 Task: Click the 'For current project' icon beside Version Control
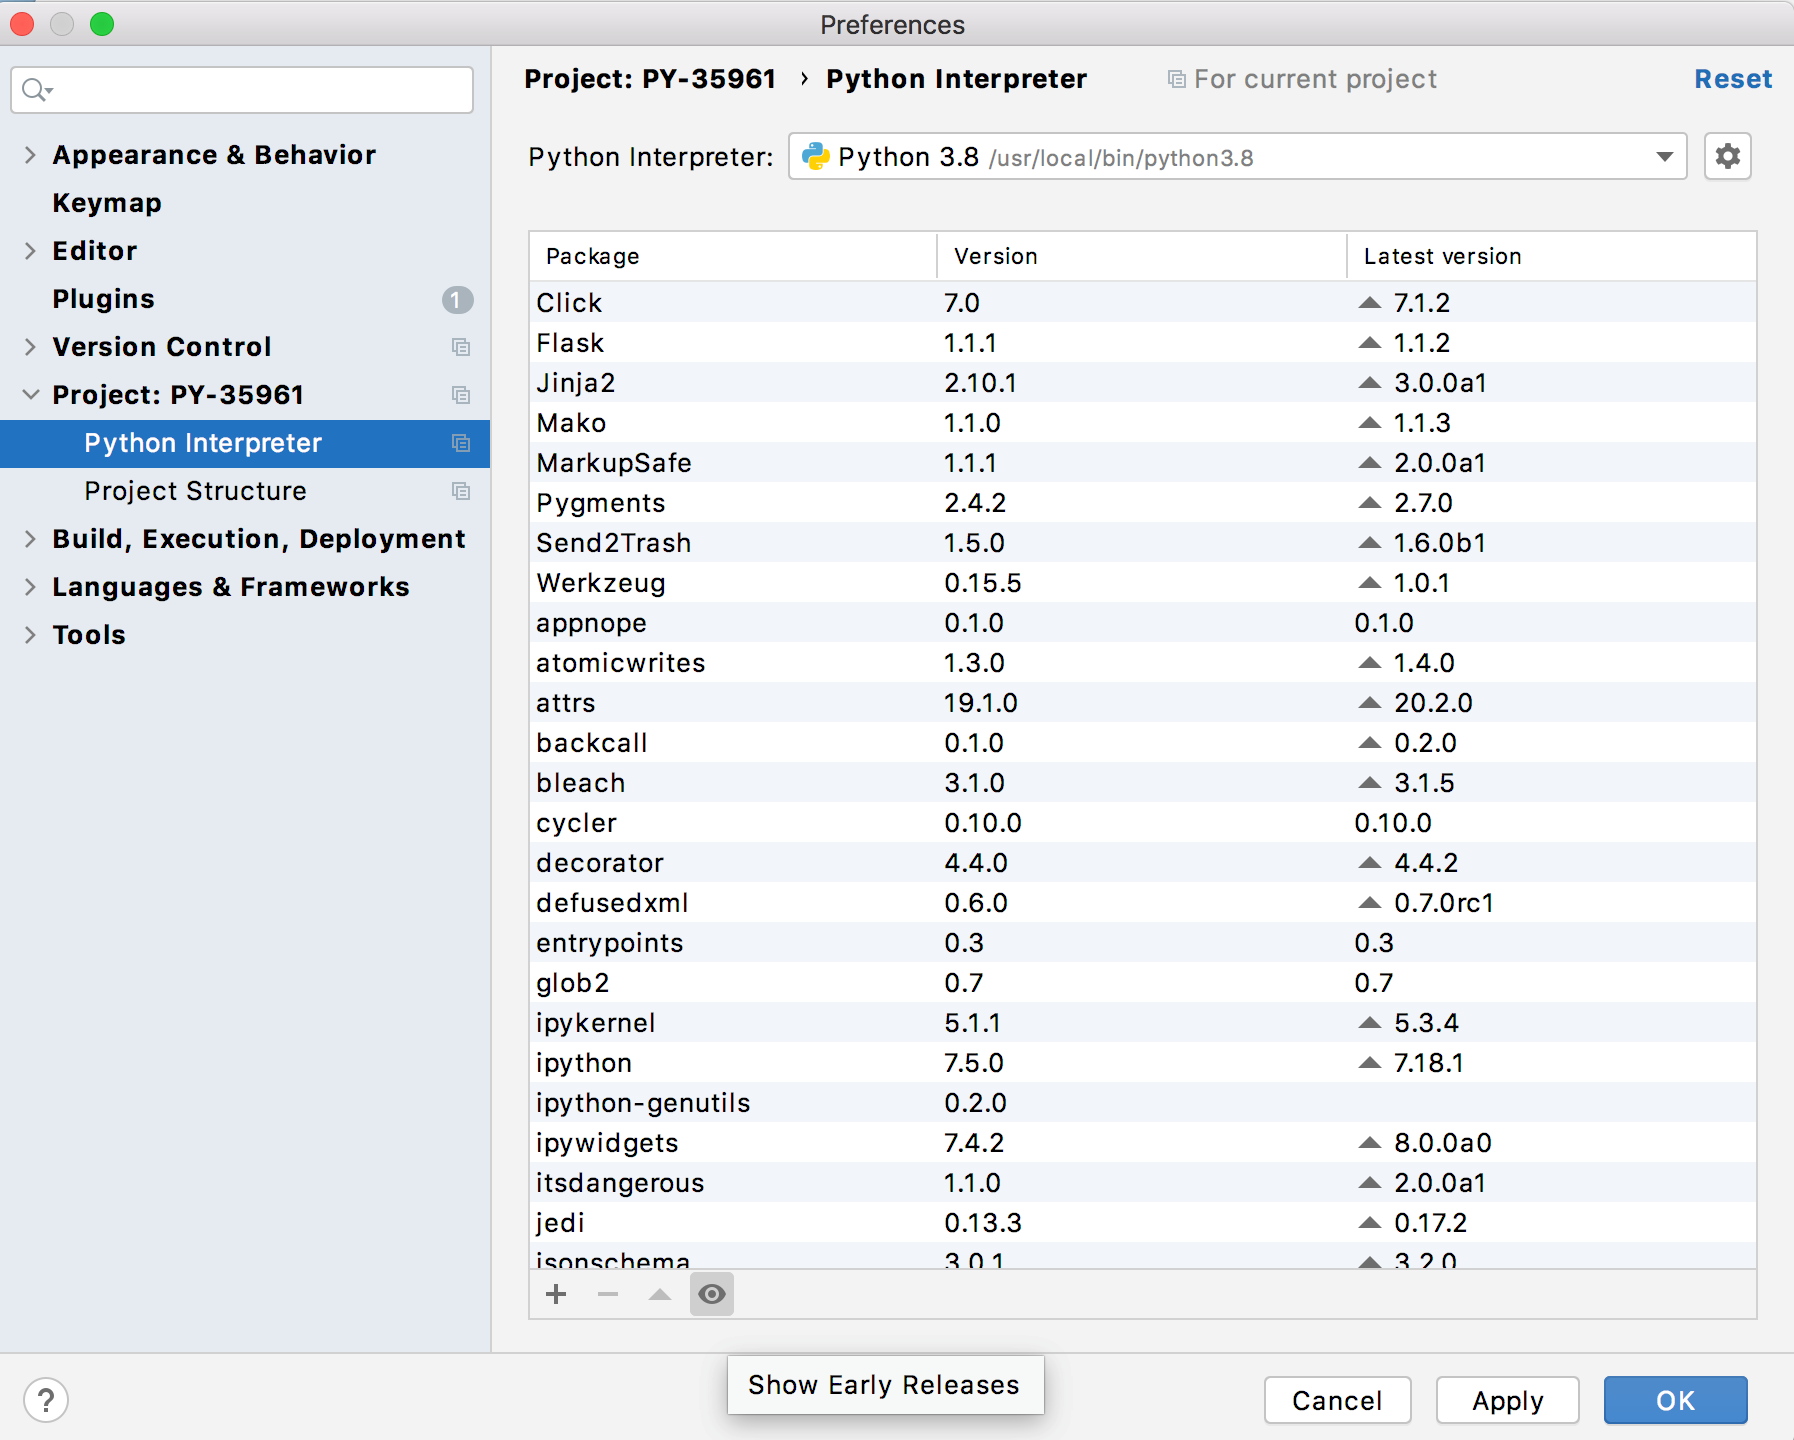461,347
